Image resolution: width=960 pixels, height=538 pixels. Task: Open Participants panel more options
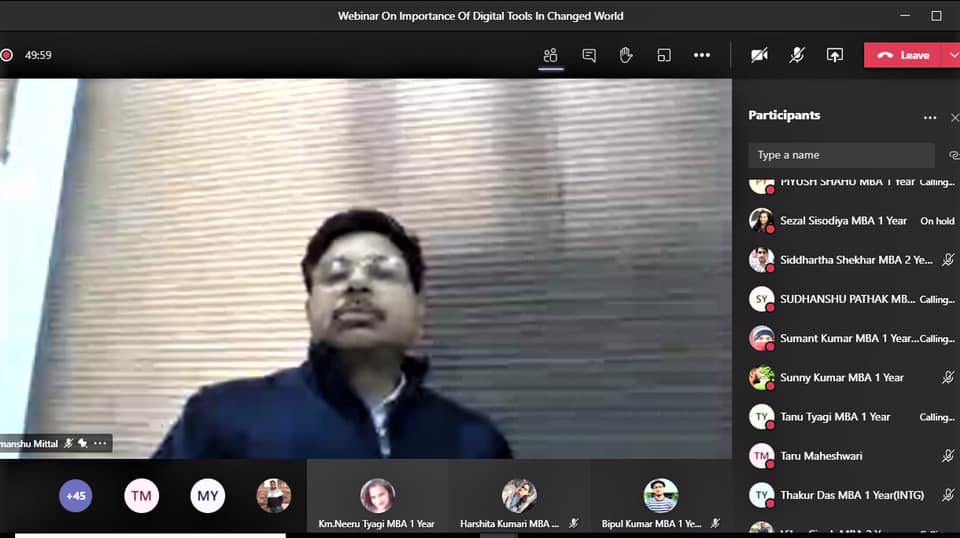pos(930,117)
